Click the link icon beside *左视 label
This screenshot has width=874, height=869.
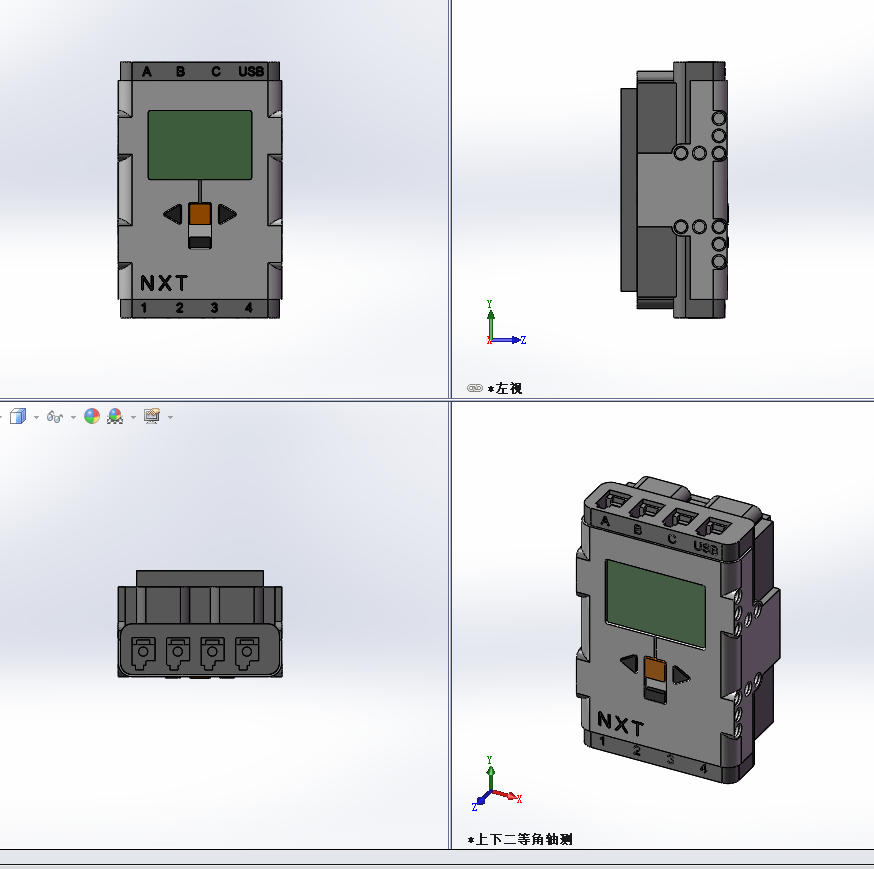pos(474,388)
